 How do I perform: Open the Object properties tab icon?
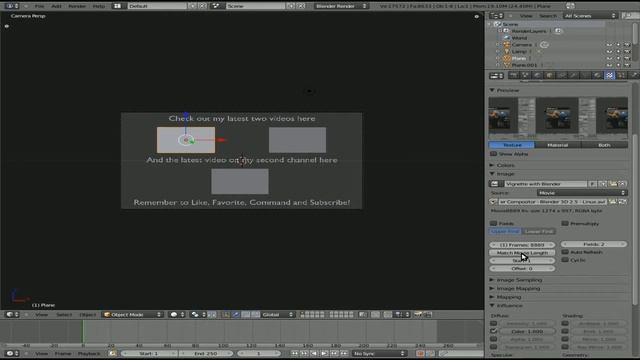[549, 76]
